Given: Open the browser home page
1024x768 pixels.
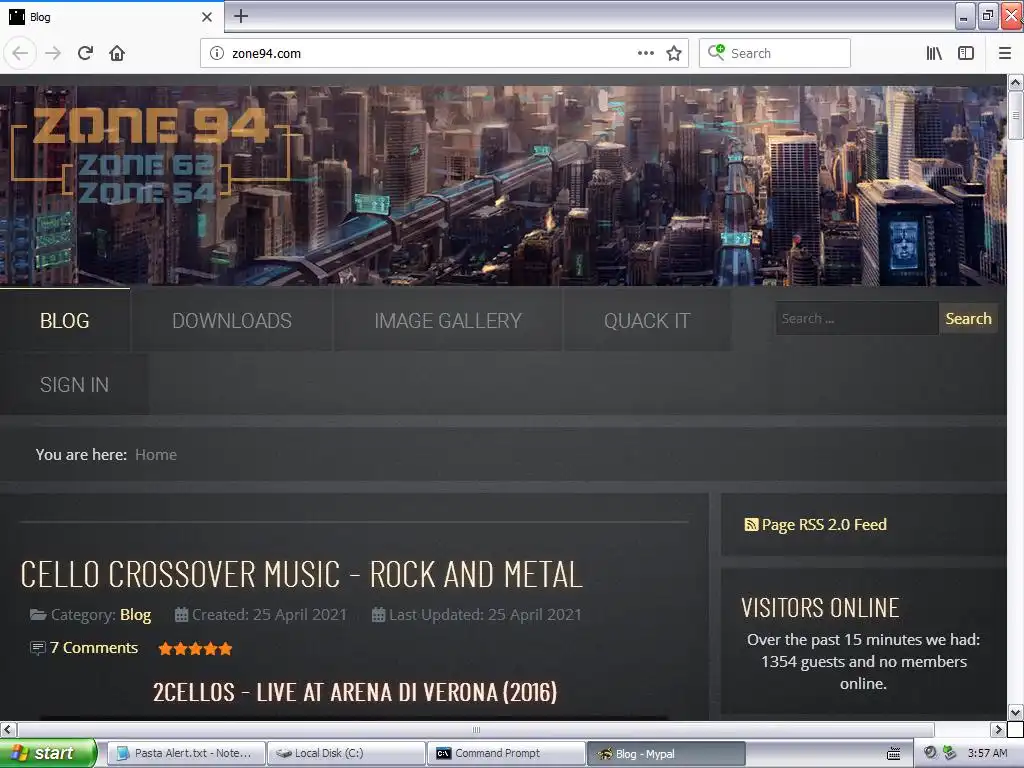Looking at the screenshot, I should pos(117,53).
